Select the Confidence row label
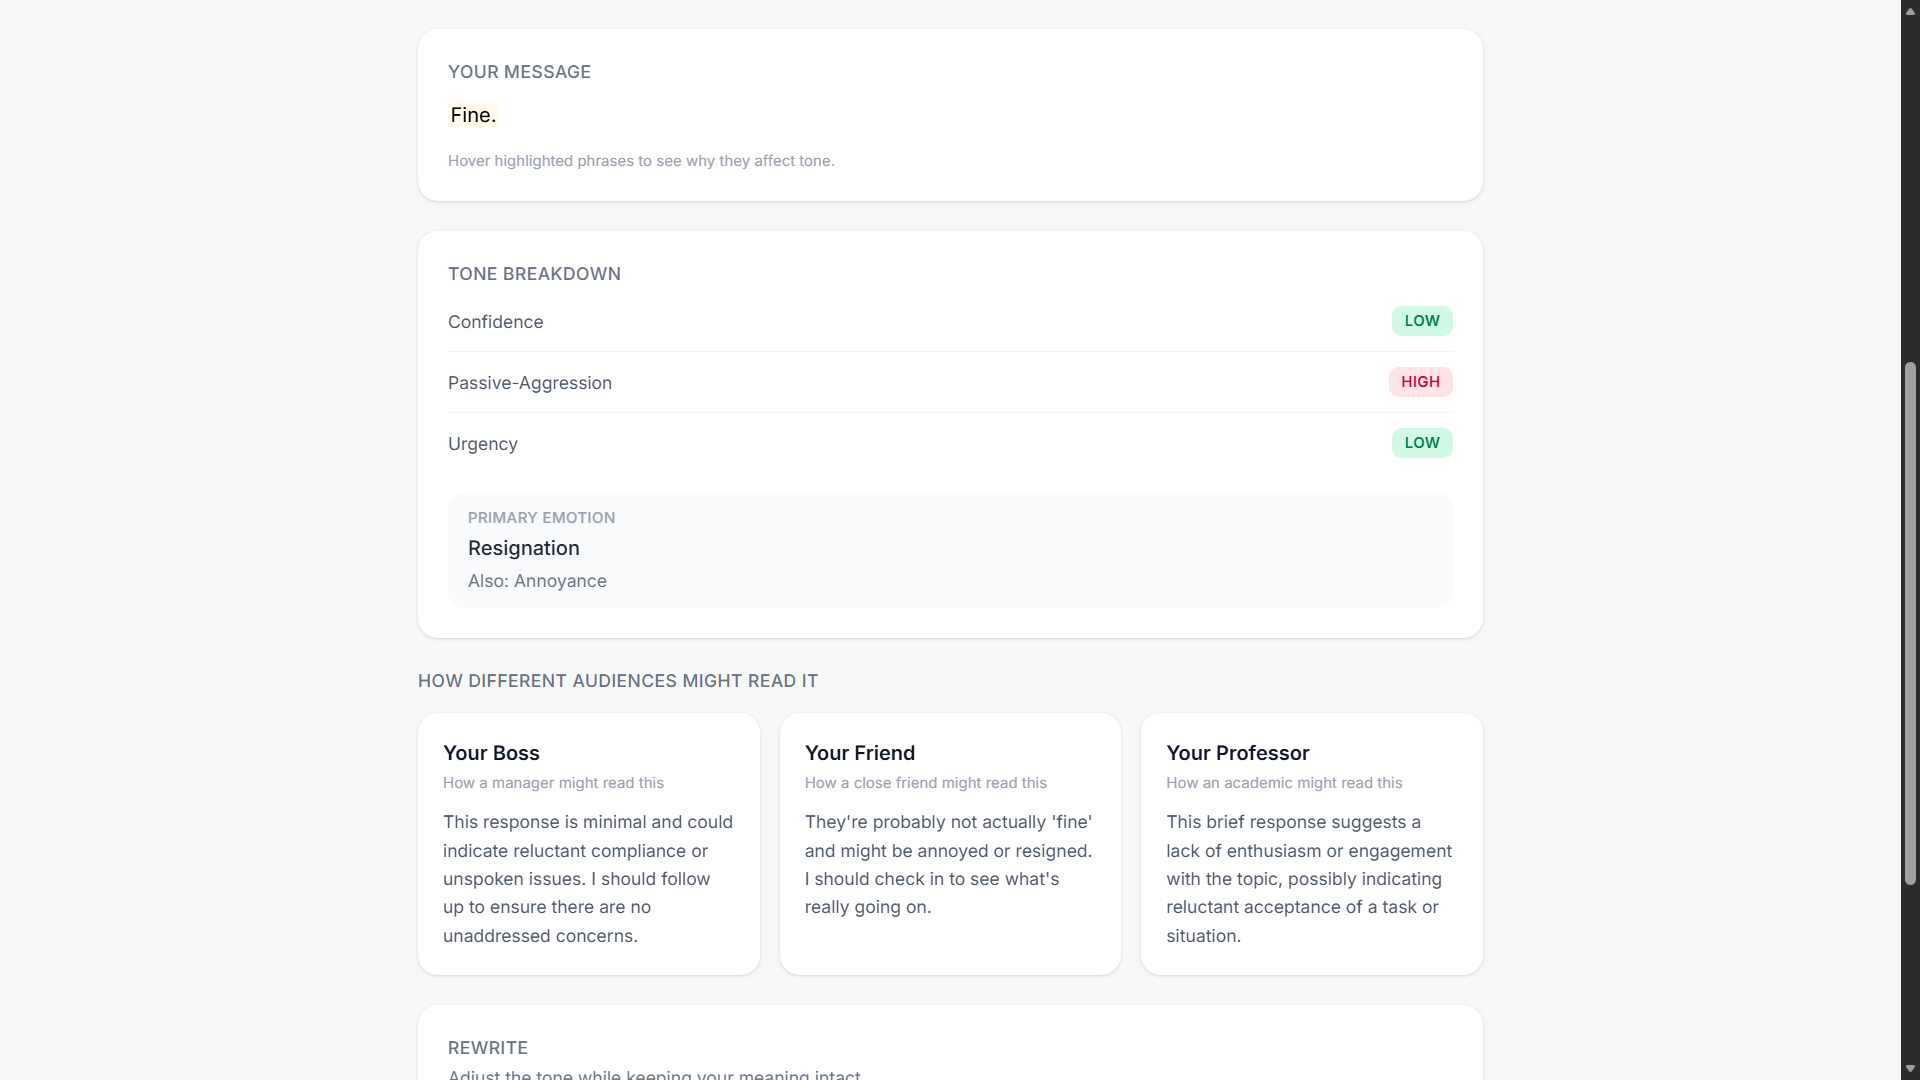This screenshot has height=1080, width=1920. 495,322
